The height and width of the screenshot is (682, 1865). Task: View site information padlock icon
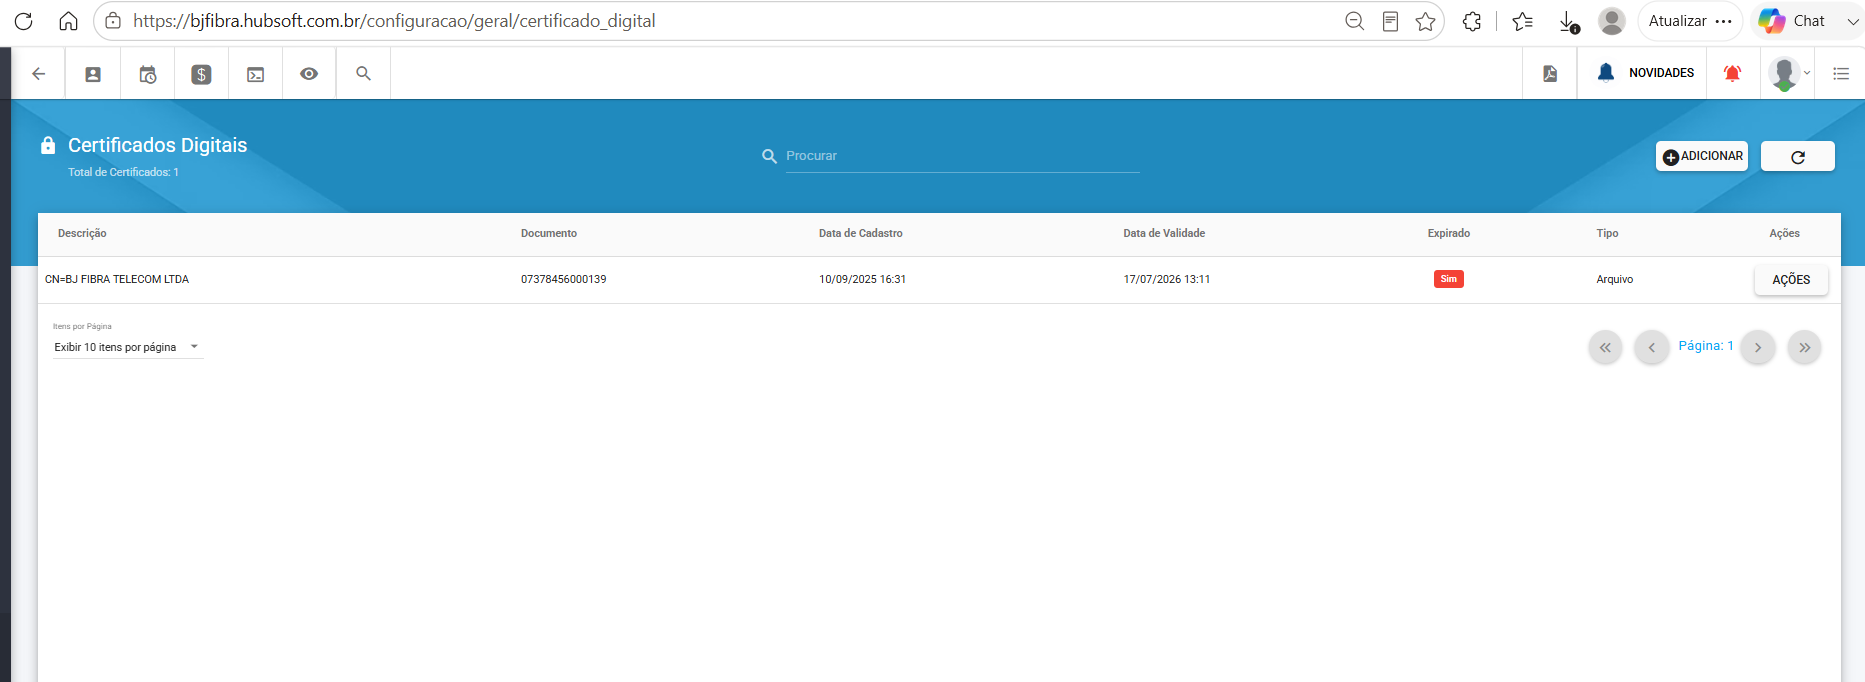click(113, 21)
